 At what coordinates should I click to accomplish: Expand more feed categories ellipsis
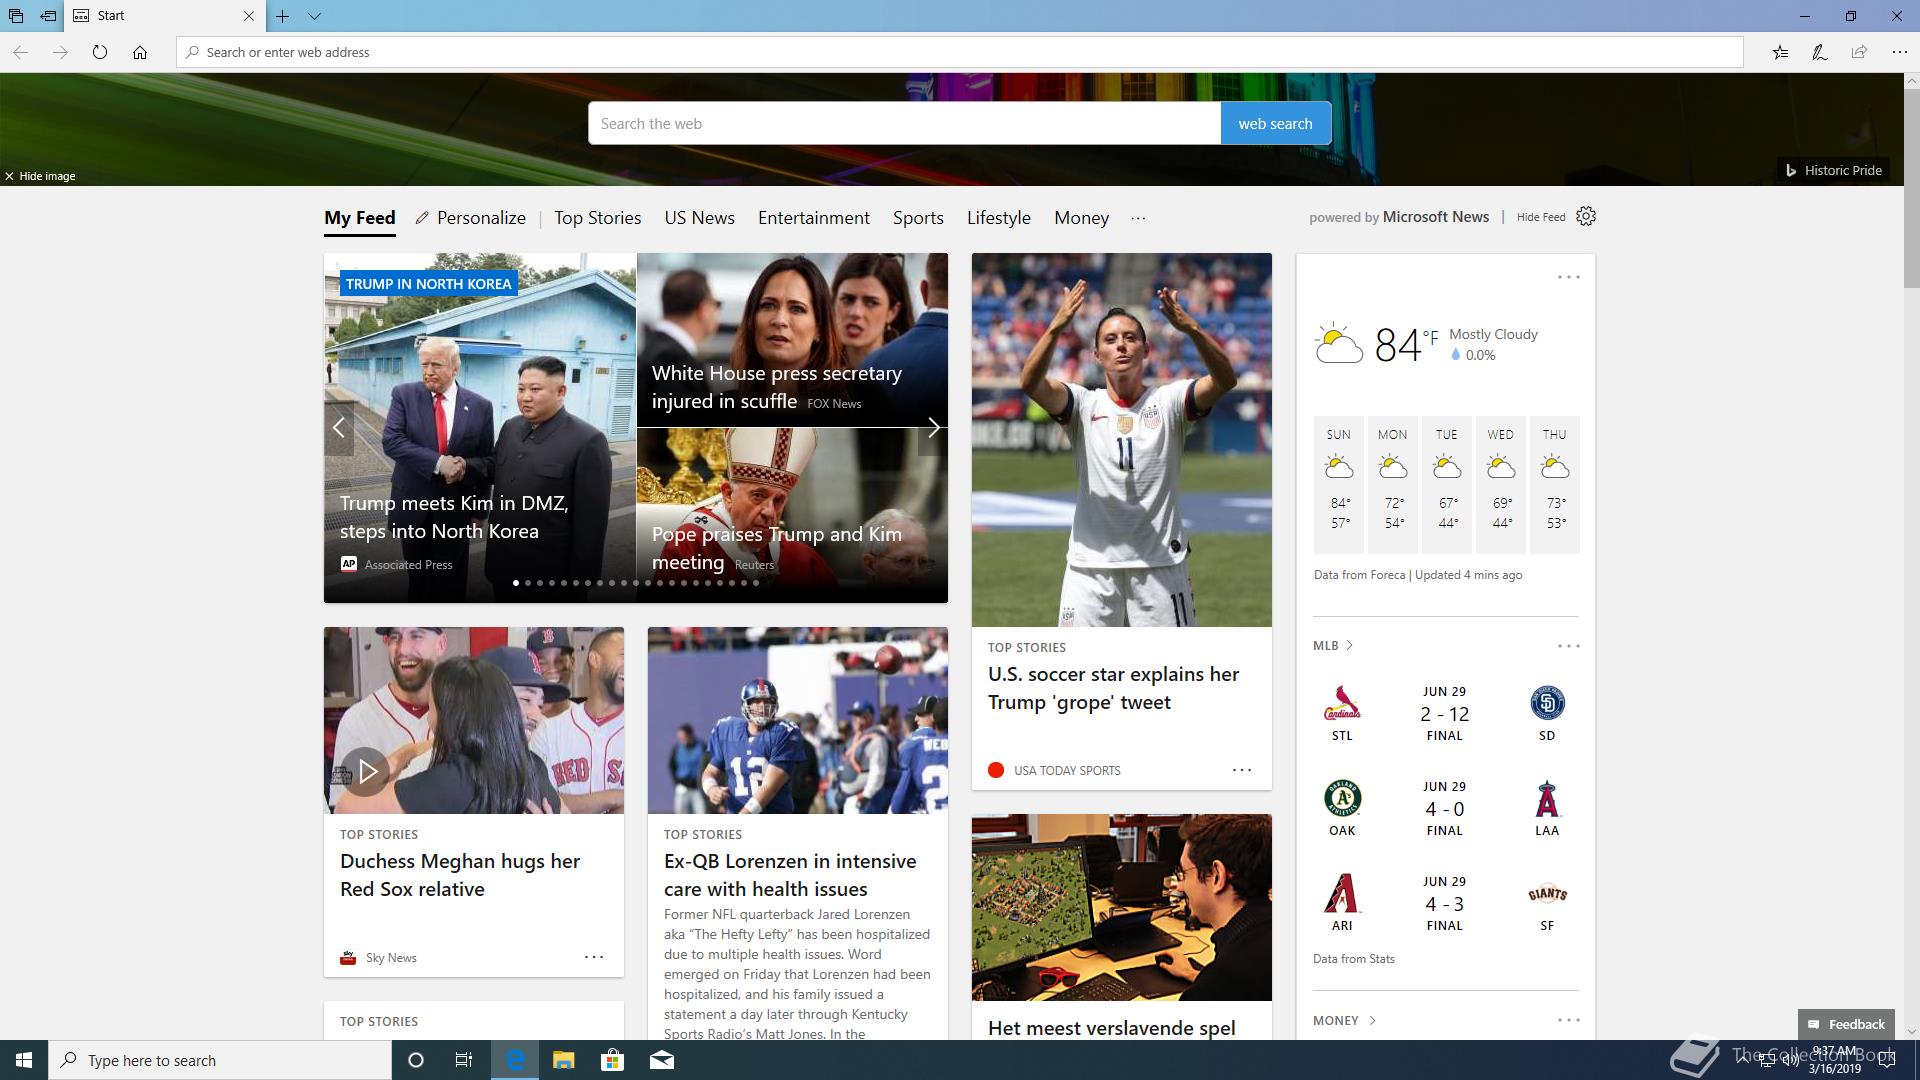tap(1138, 218)
